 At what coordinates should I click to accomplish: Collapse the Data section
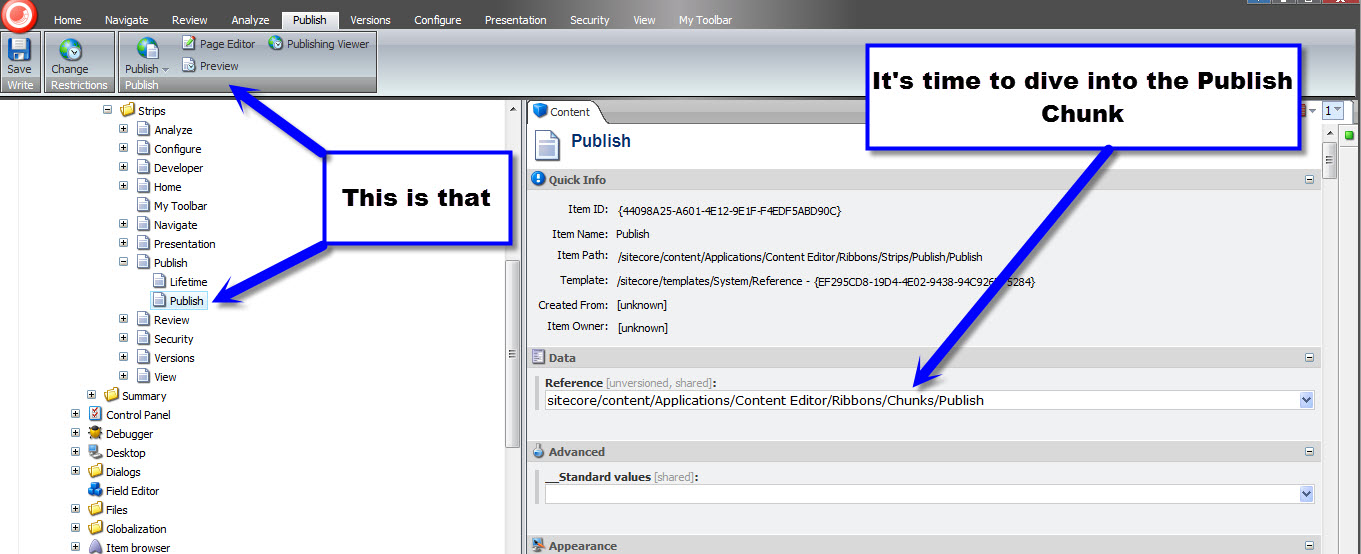[1309, 358]
